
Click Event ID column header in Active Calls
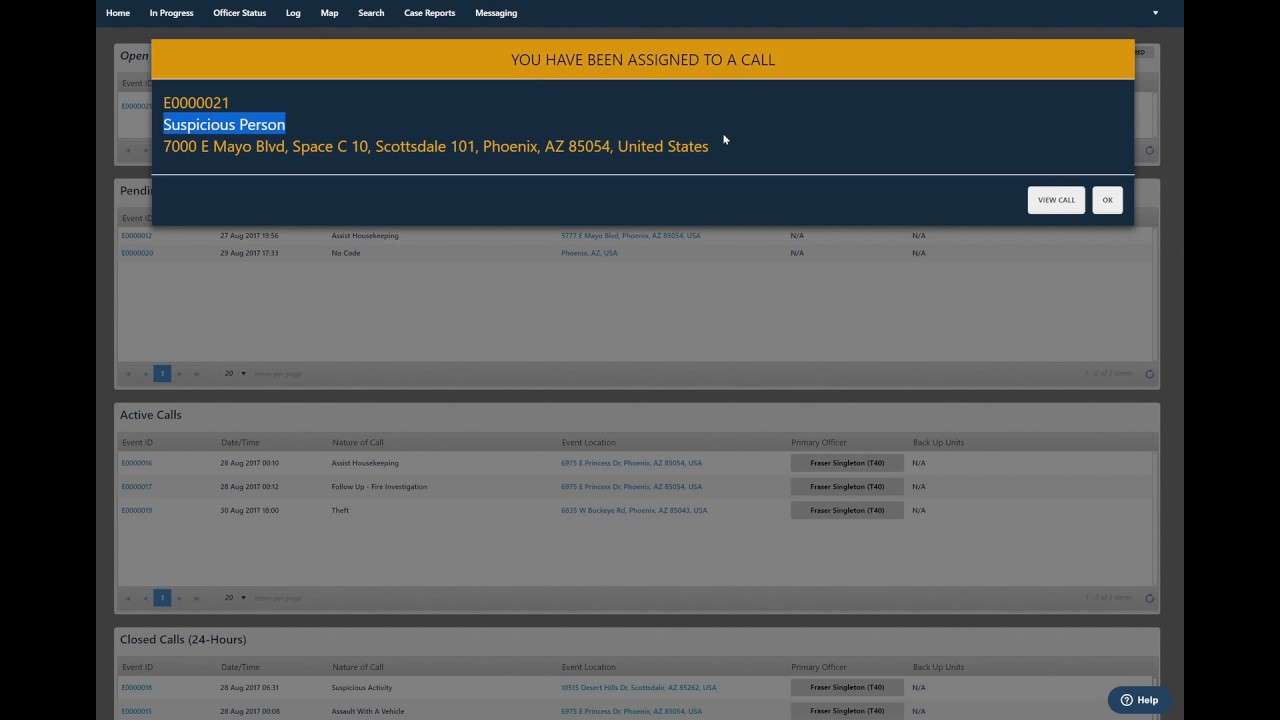click(137, 443)
